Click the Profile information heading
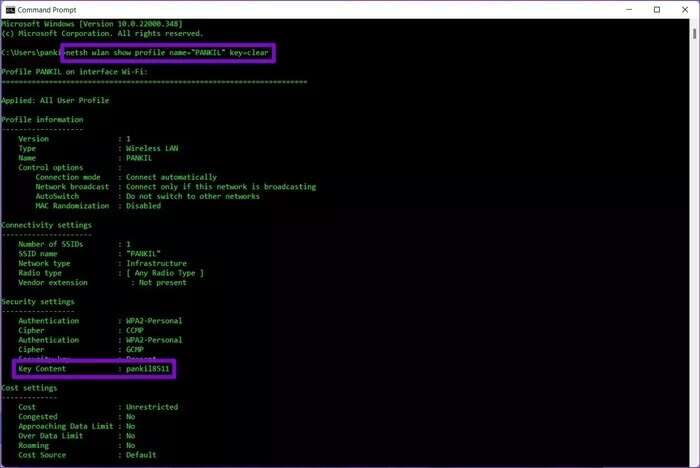700x468 pixels. [42, 120]
